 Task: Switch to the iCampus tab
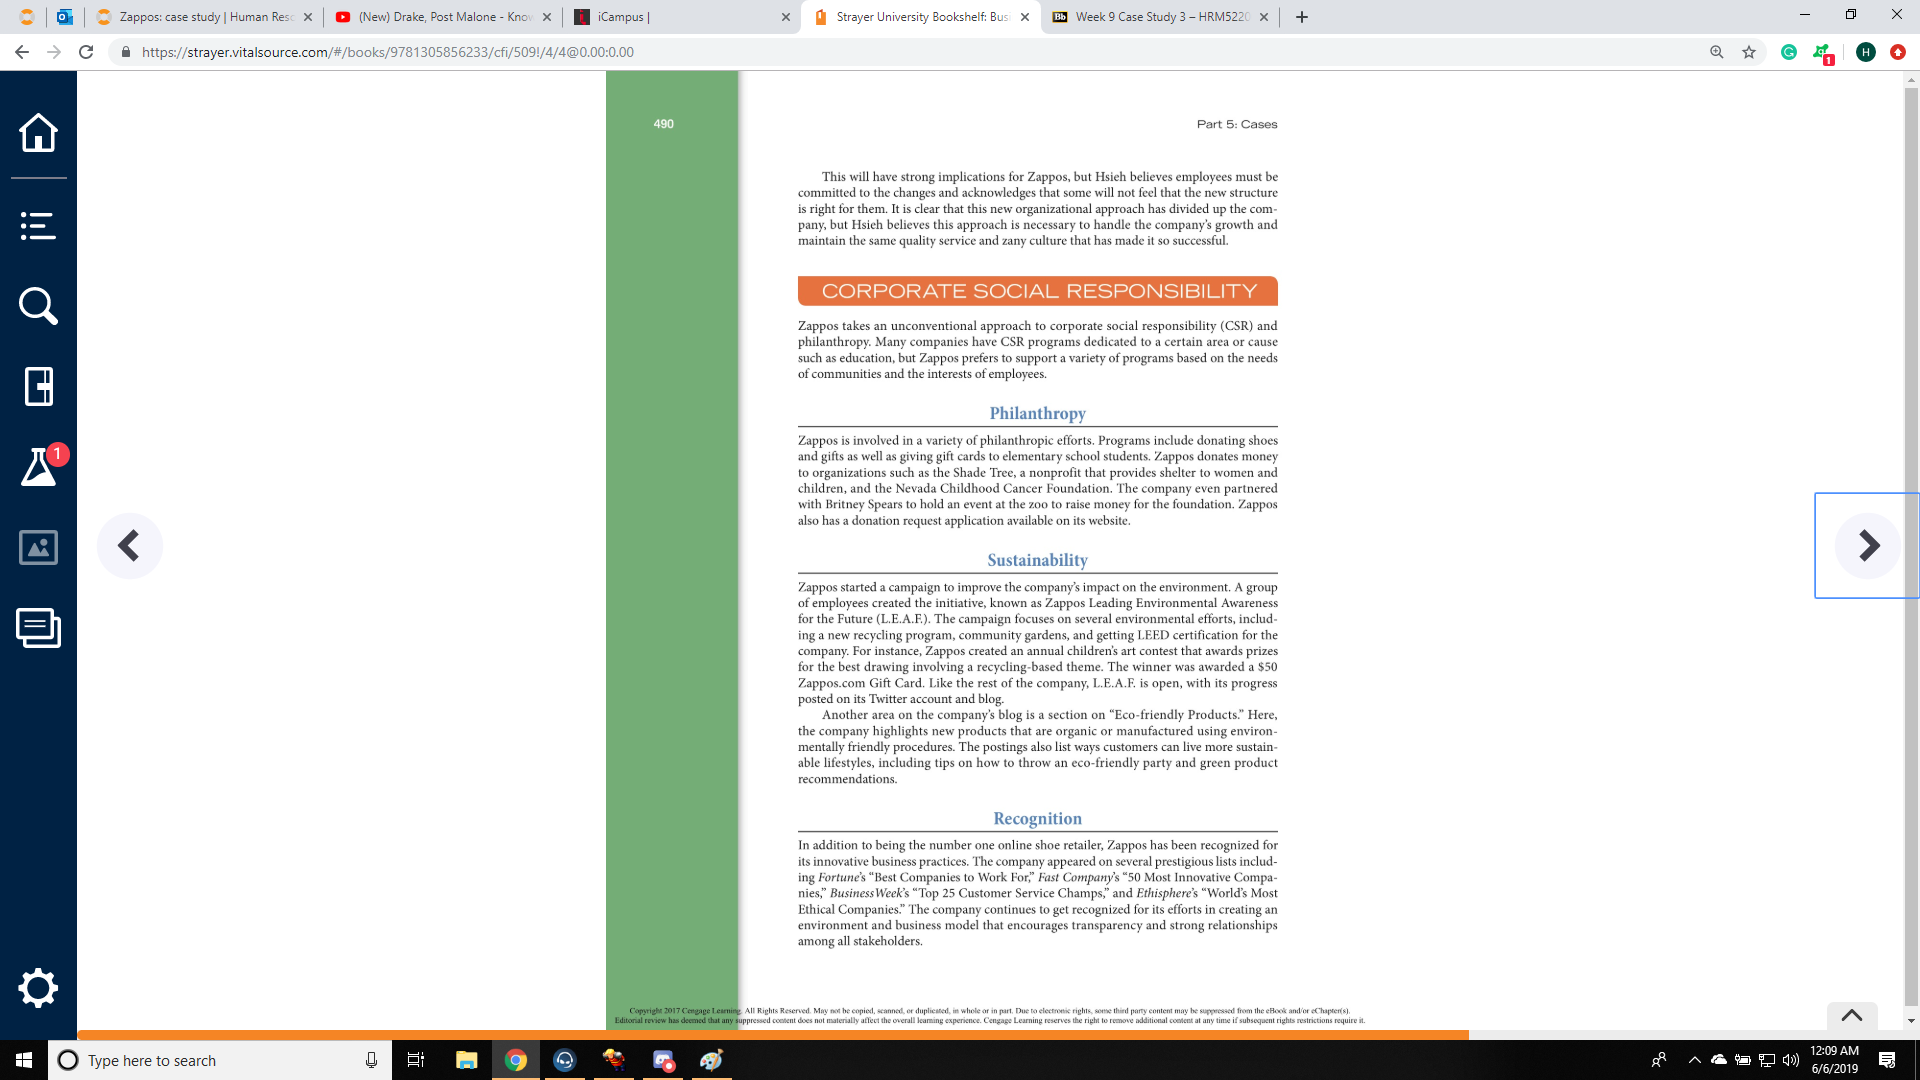682,17
